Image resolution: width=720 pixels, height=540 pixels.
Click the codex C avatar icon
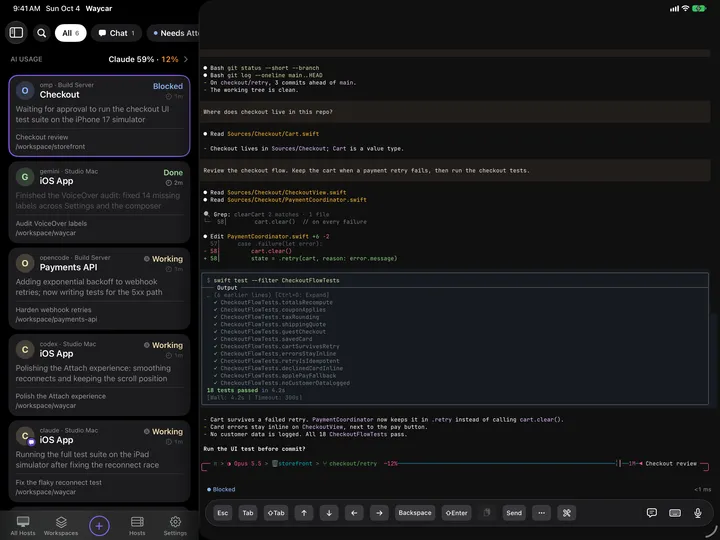click(25, 349)
